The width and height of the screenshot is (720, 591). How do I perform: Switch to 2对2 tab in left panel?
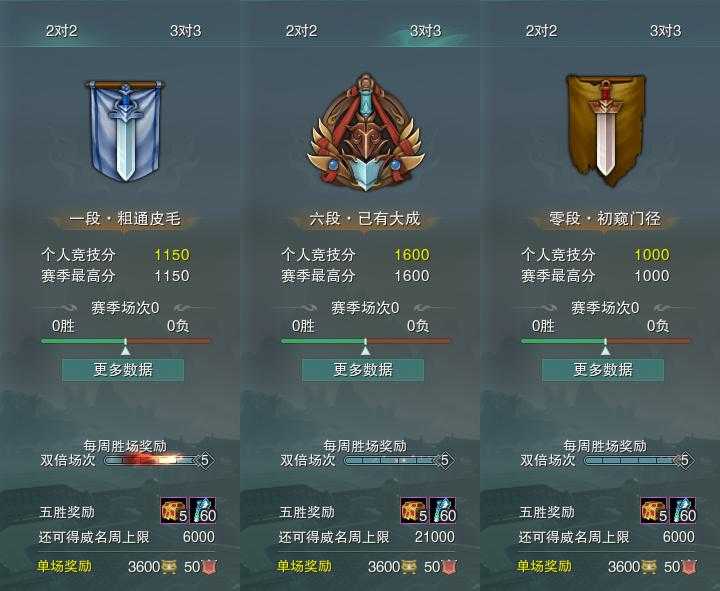pos(62,31)
